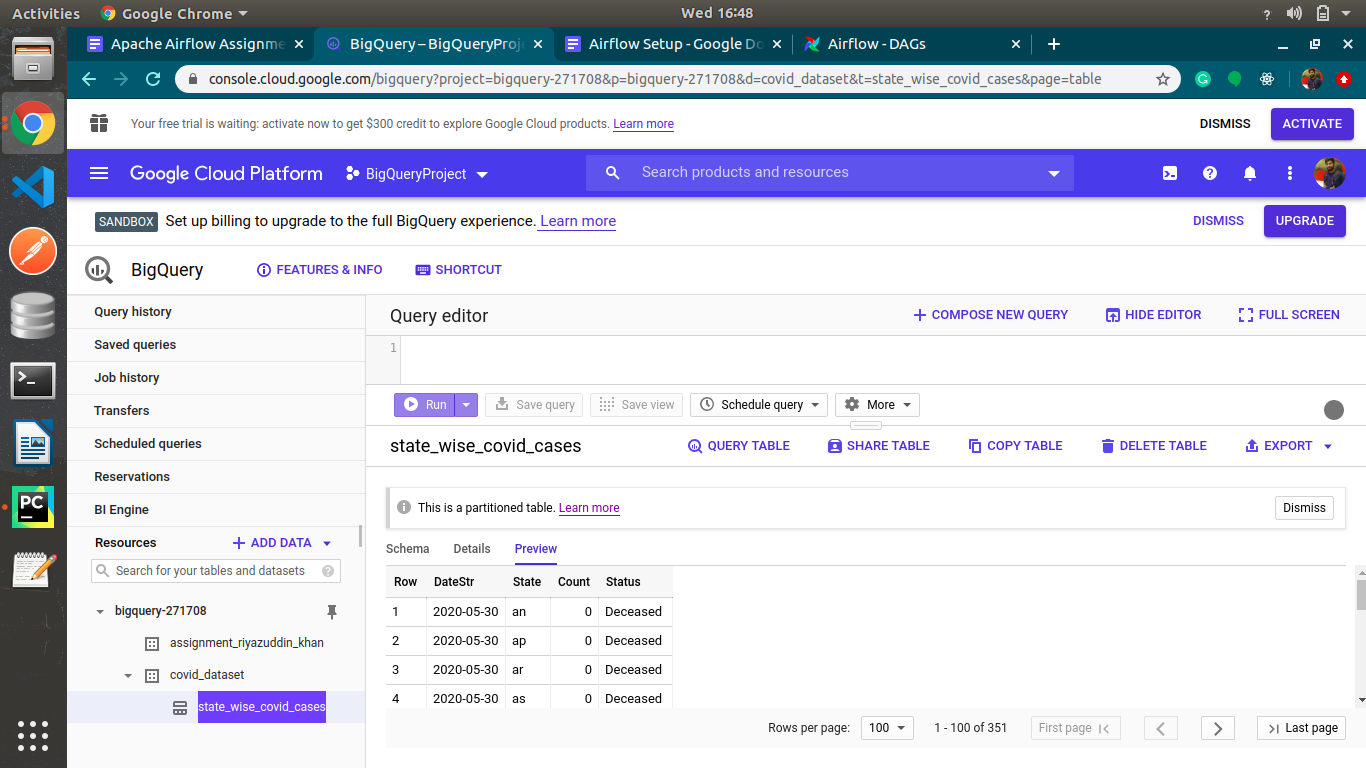Click the Google account avatar in header

(x=1330, y=173)
